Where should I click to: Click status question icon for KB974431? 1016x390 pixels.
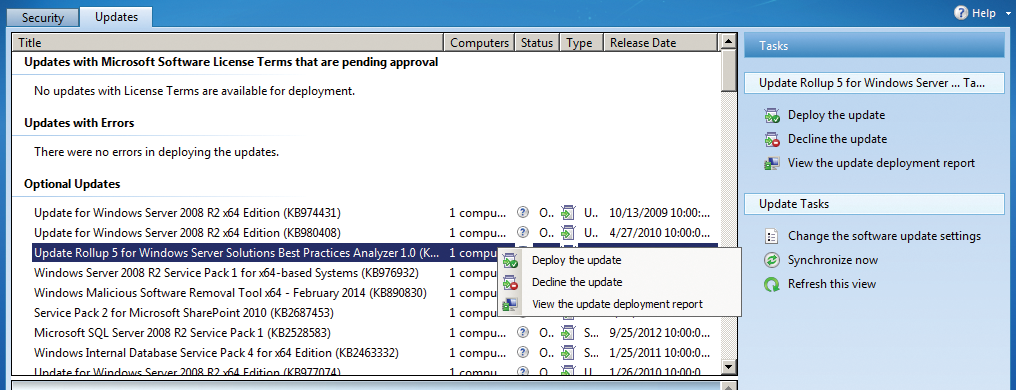(x=523, y=212)
